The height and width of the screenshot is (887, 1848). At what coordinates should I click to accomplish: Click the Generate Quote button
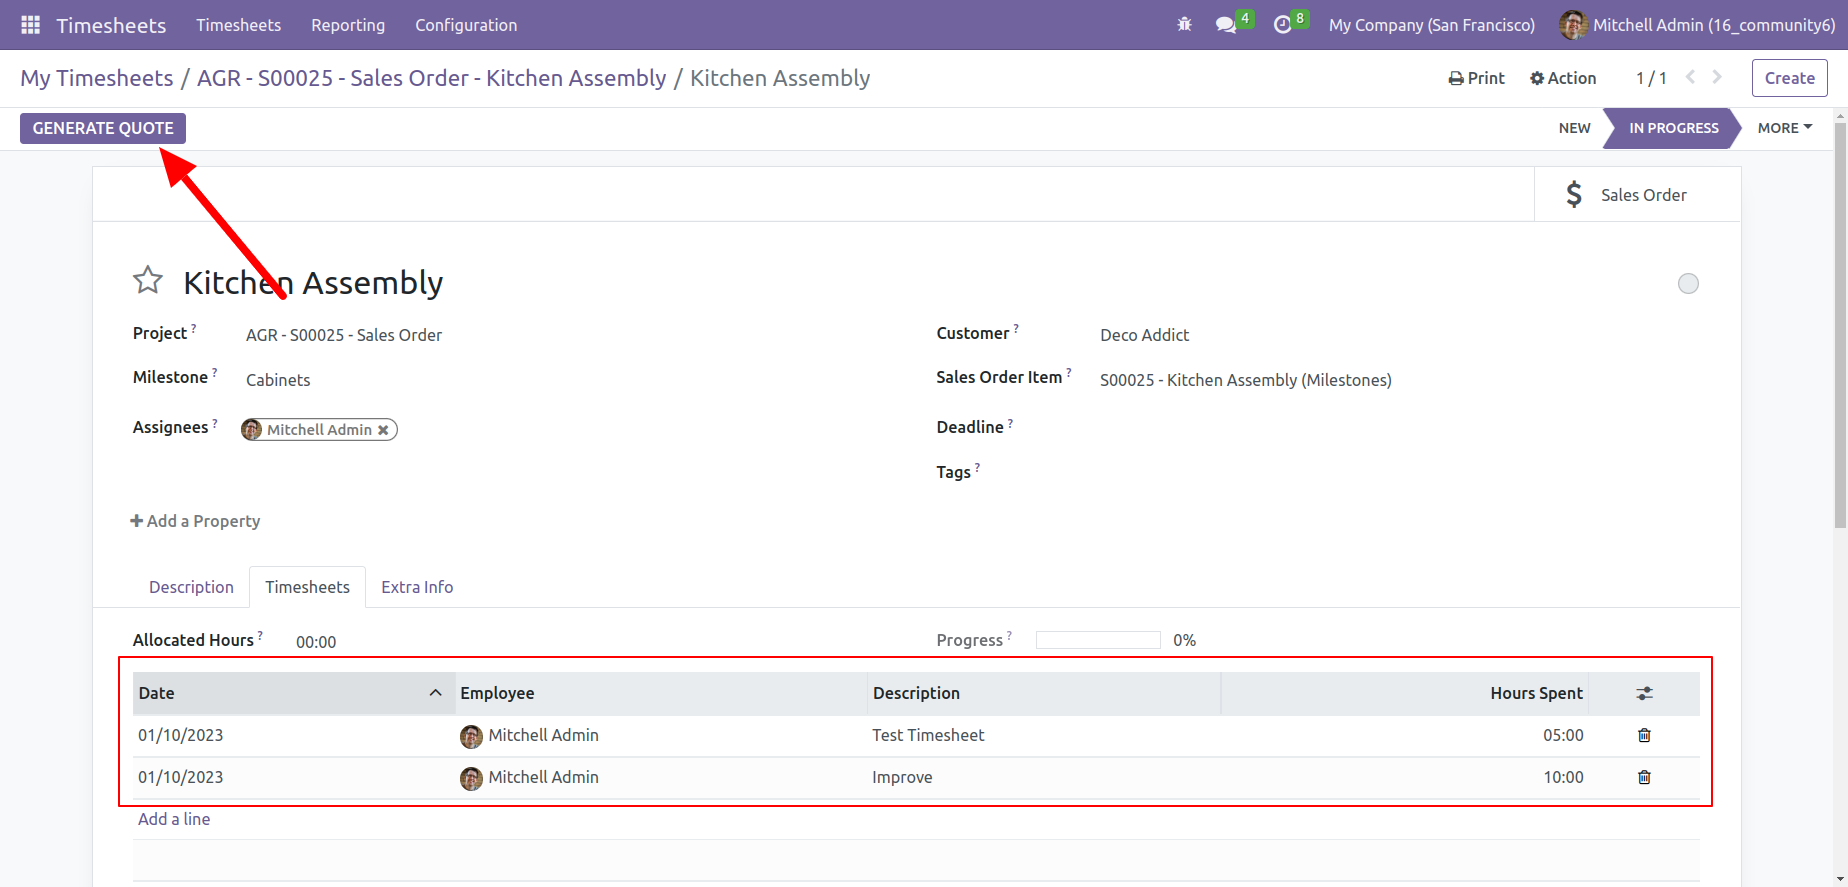click(103, 128)
